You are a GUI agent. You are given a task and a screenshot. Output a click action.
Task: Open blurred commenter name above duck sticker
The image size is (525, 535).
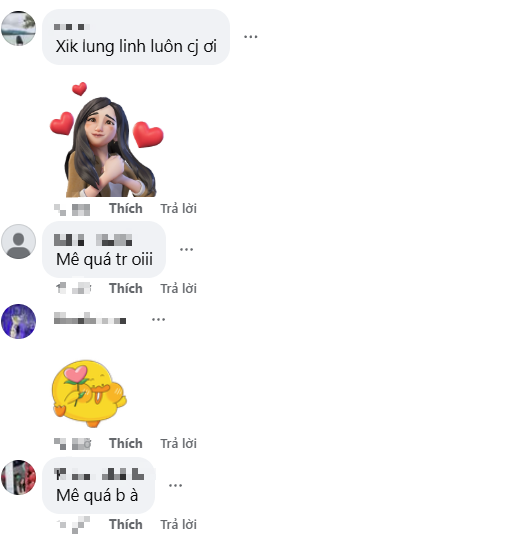(x=90, y=318)
